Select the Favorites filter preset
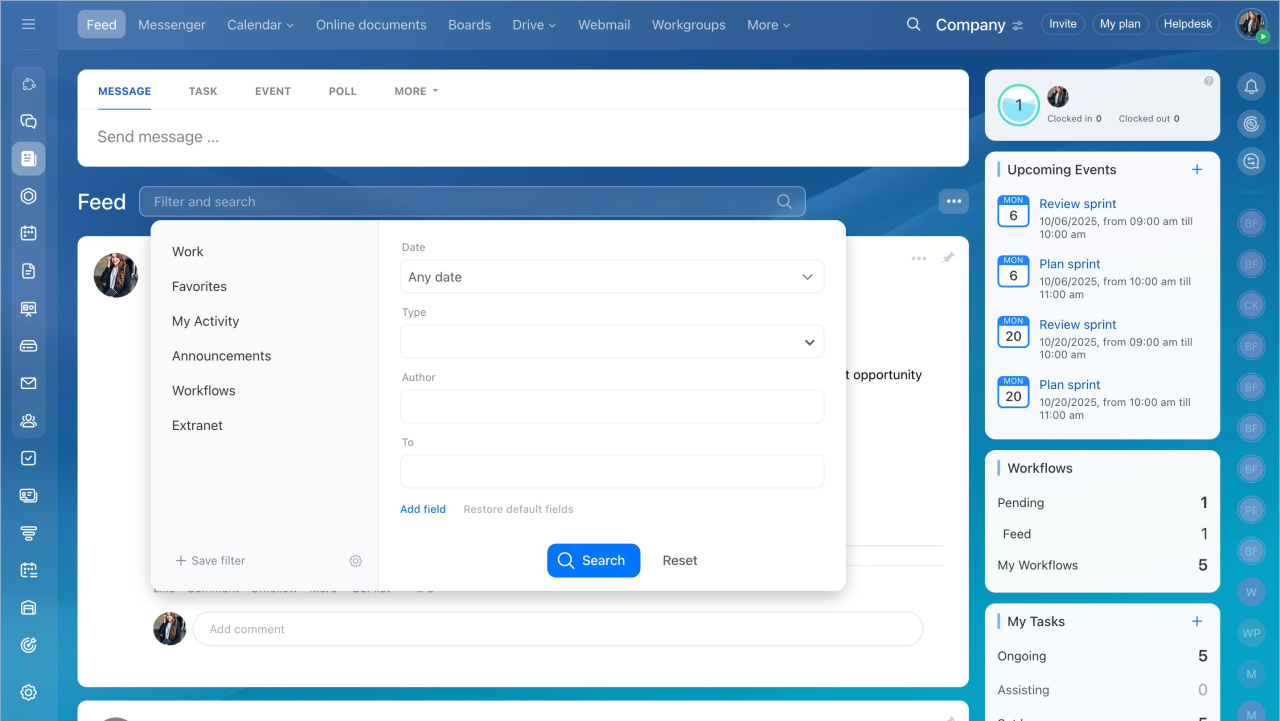1280x721 pixels. 199,286
